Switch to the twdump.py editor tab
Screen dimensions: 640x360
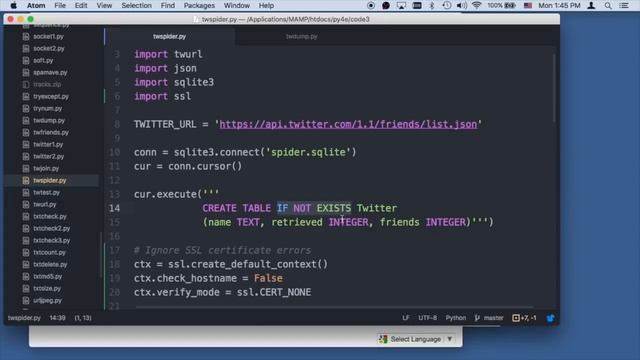pos(302,36)
